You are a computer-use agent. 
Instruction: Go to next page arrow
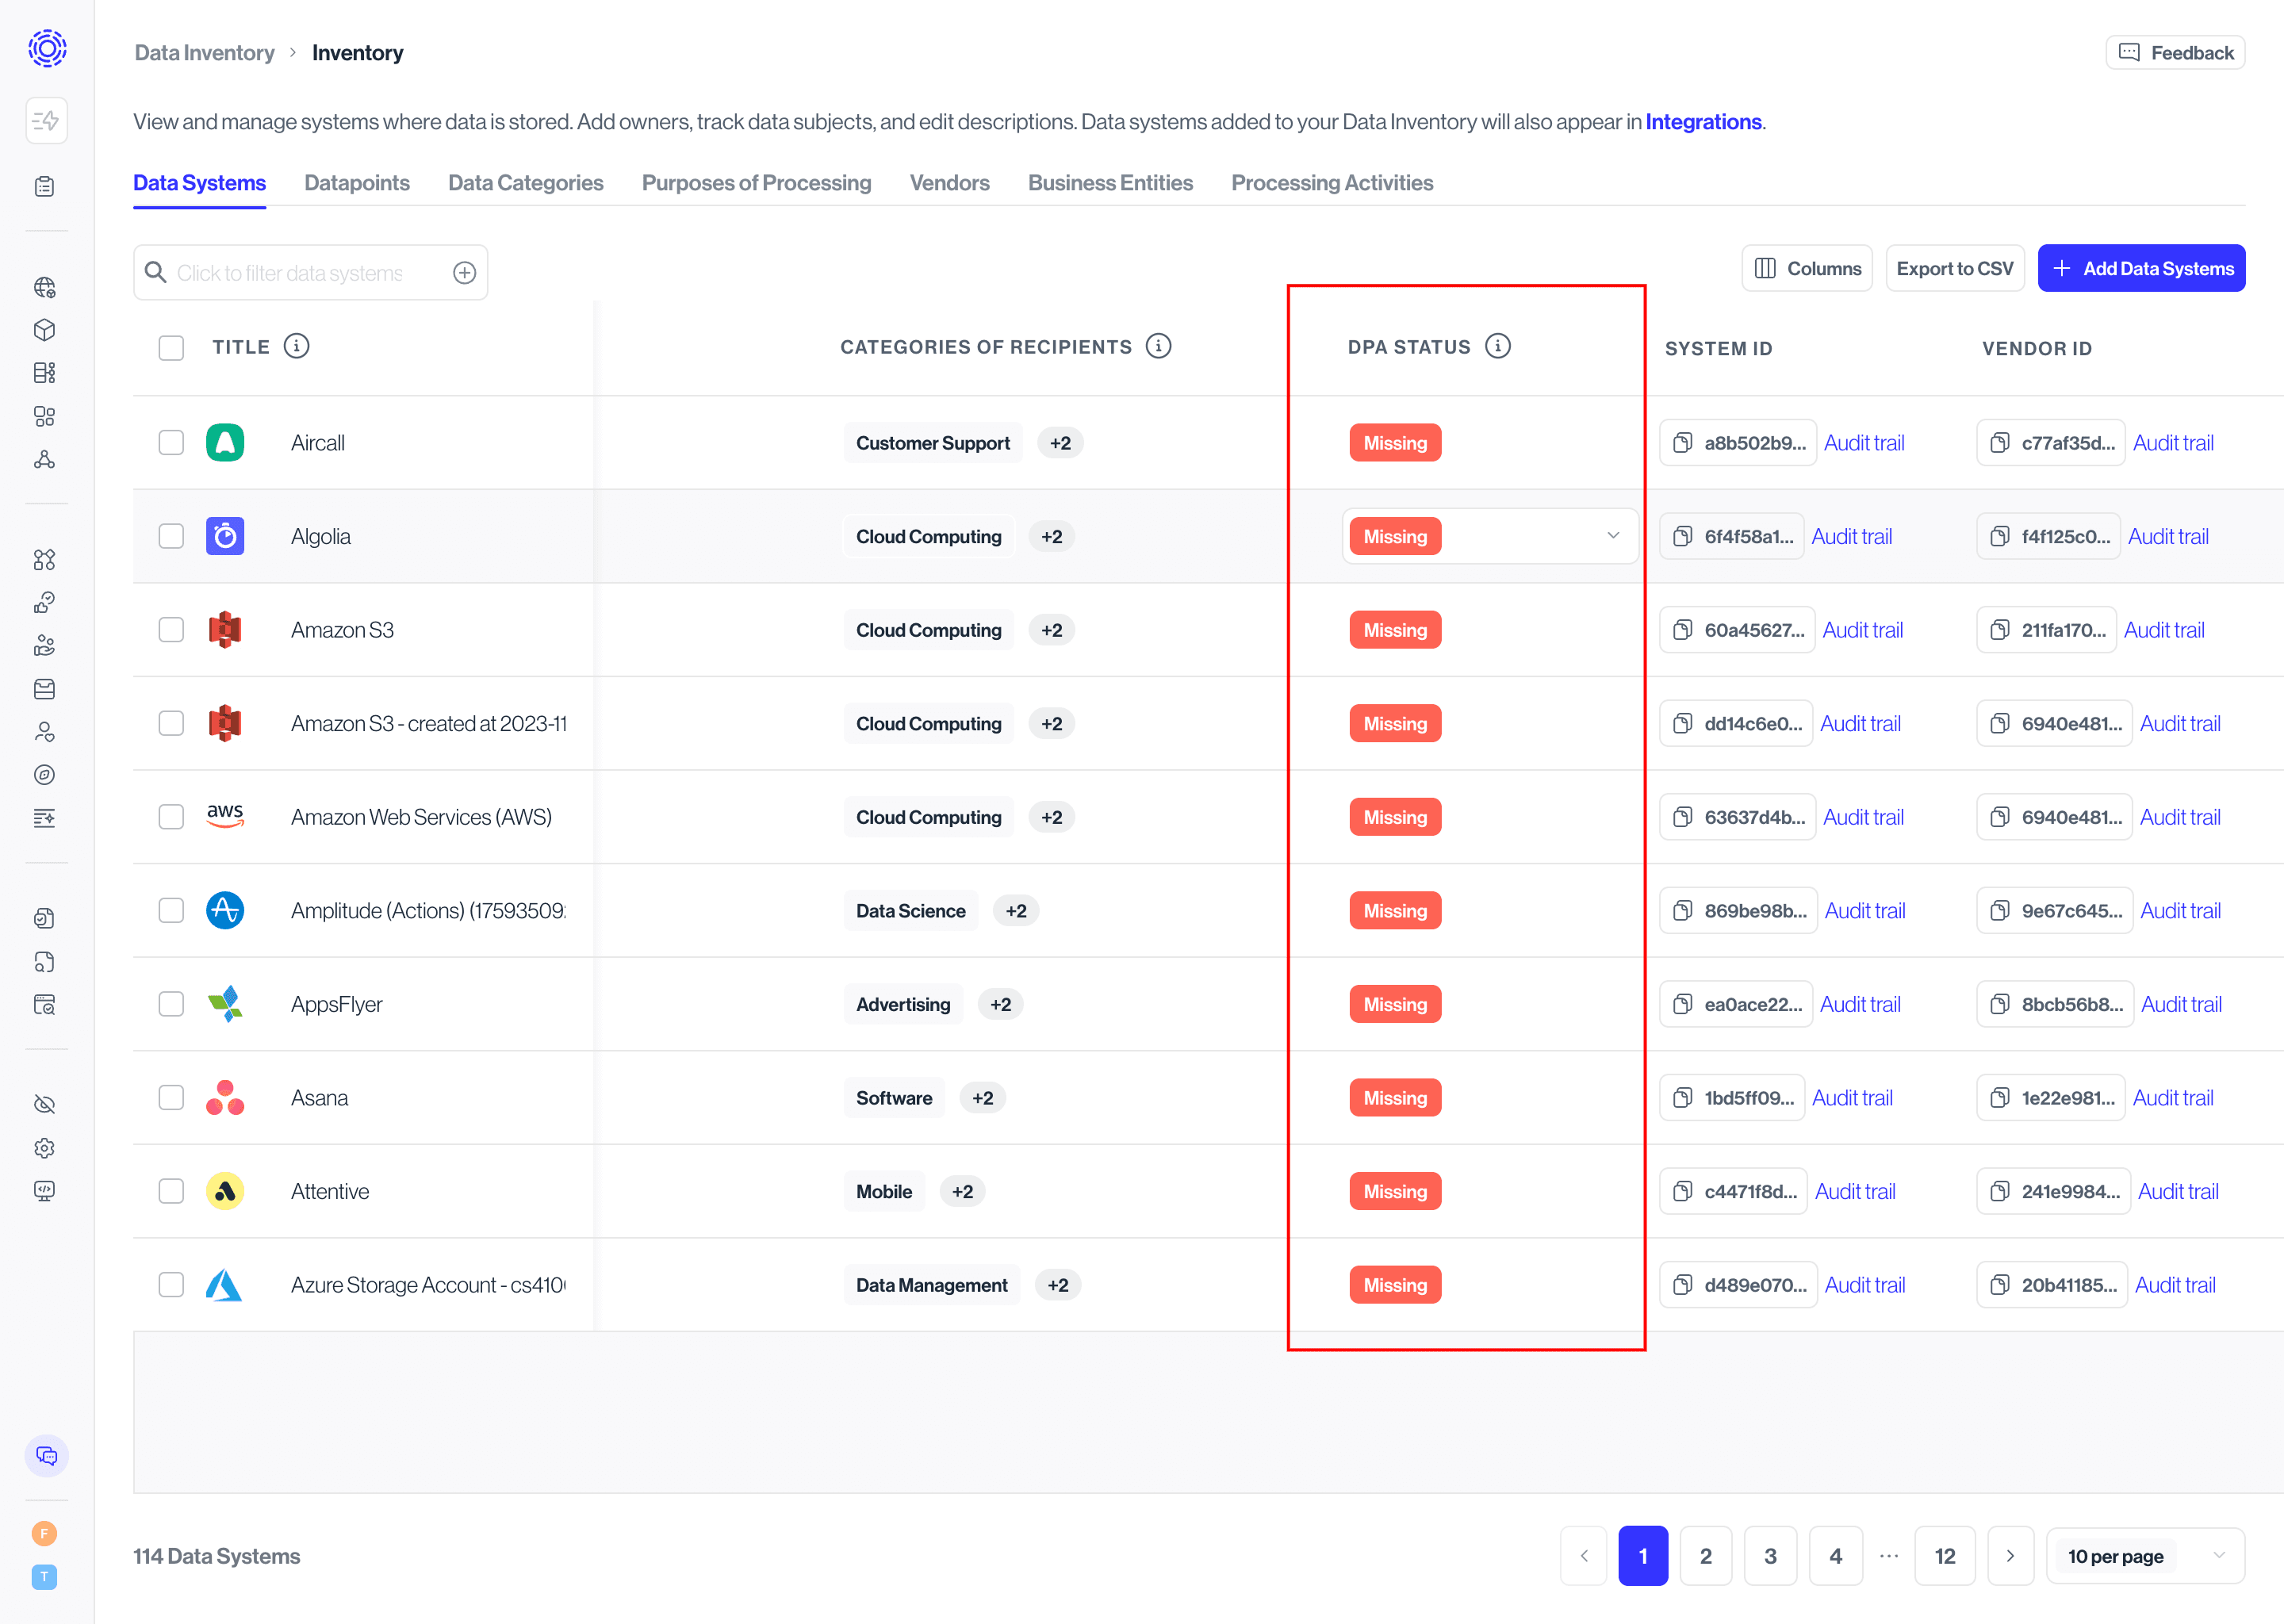point(2010,1556)
